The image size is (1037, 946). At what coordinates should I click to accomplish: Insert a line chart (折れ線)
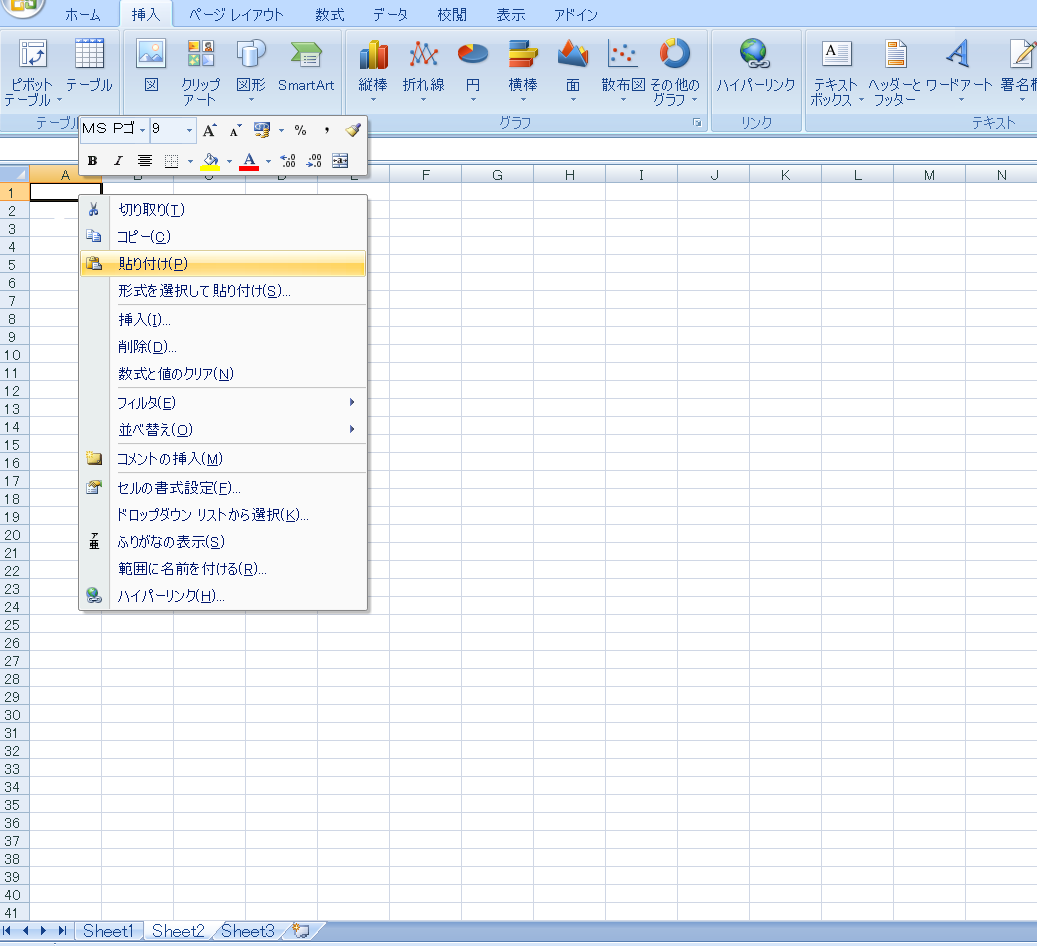tap(423, 69)
